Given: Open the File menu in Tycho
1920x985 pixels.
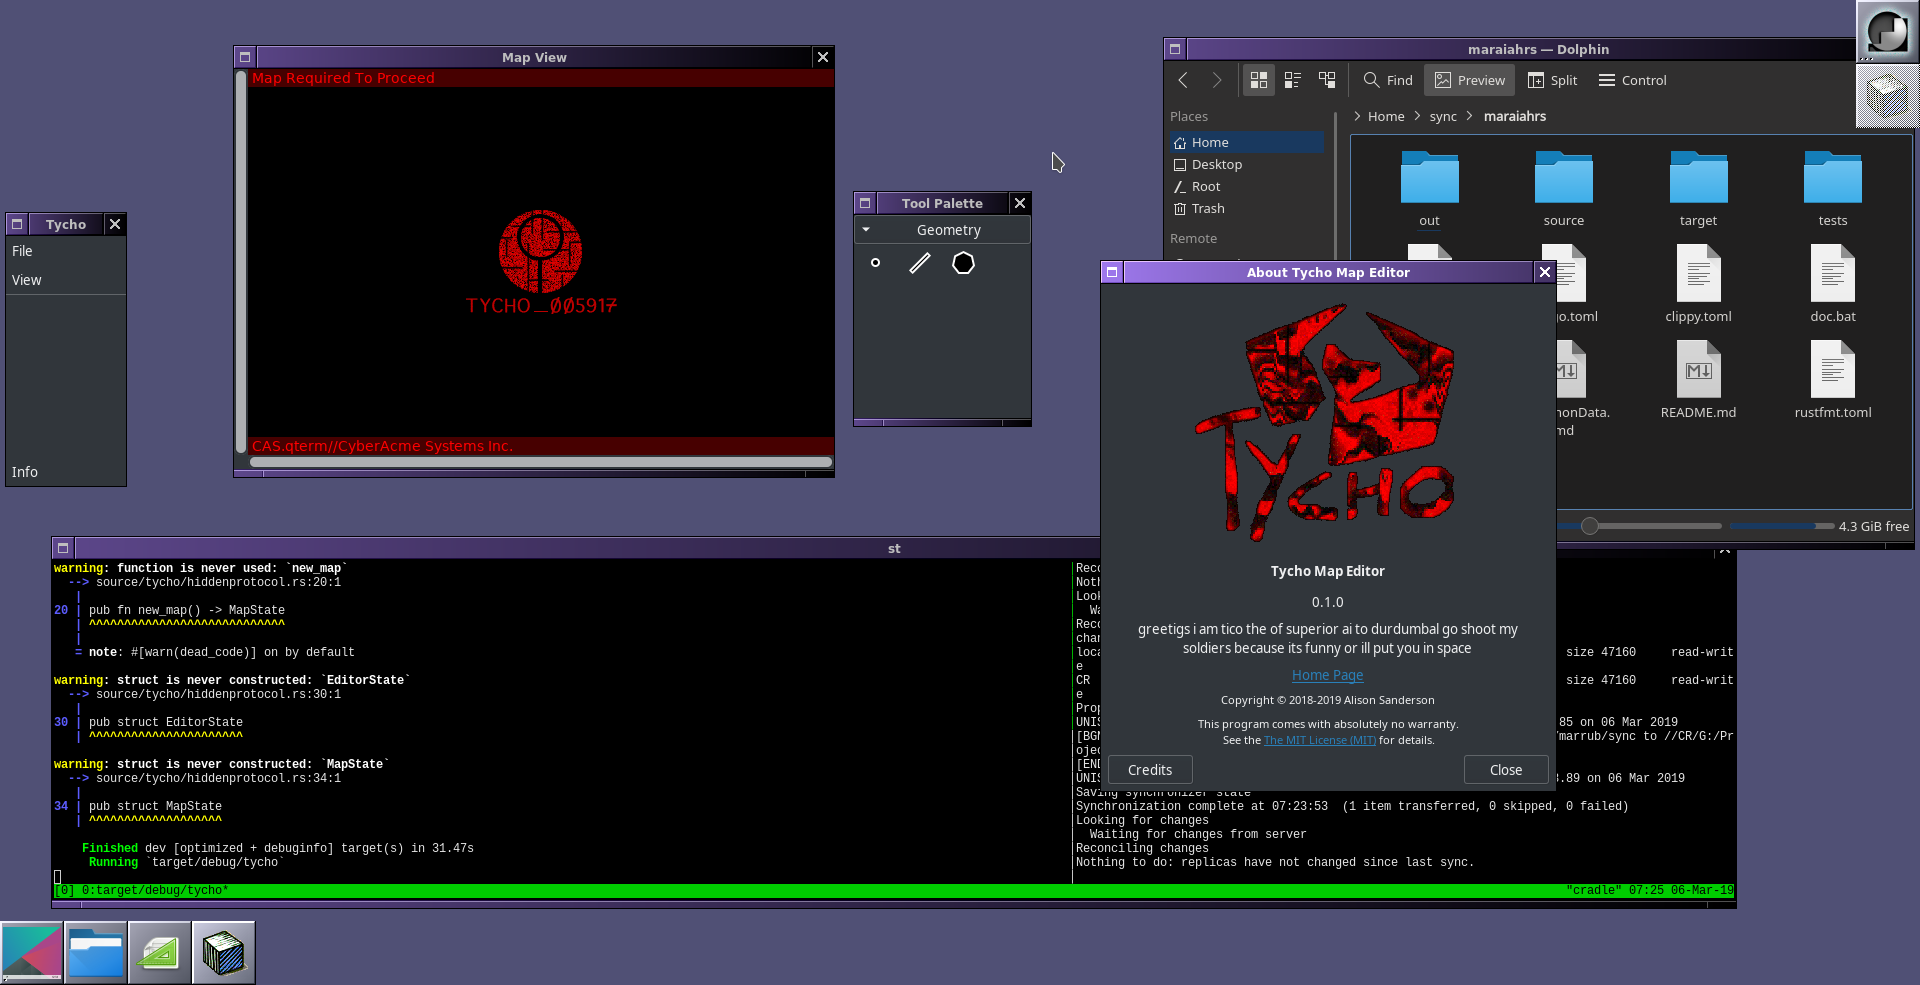Looking at the screenshot, I should [22, 251].
